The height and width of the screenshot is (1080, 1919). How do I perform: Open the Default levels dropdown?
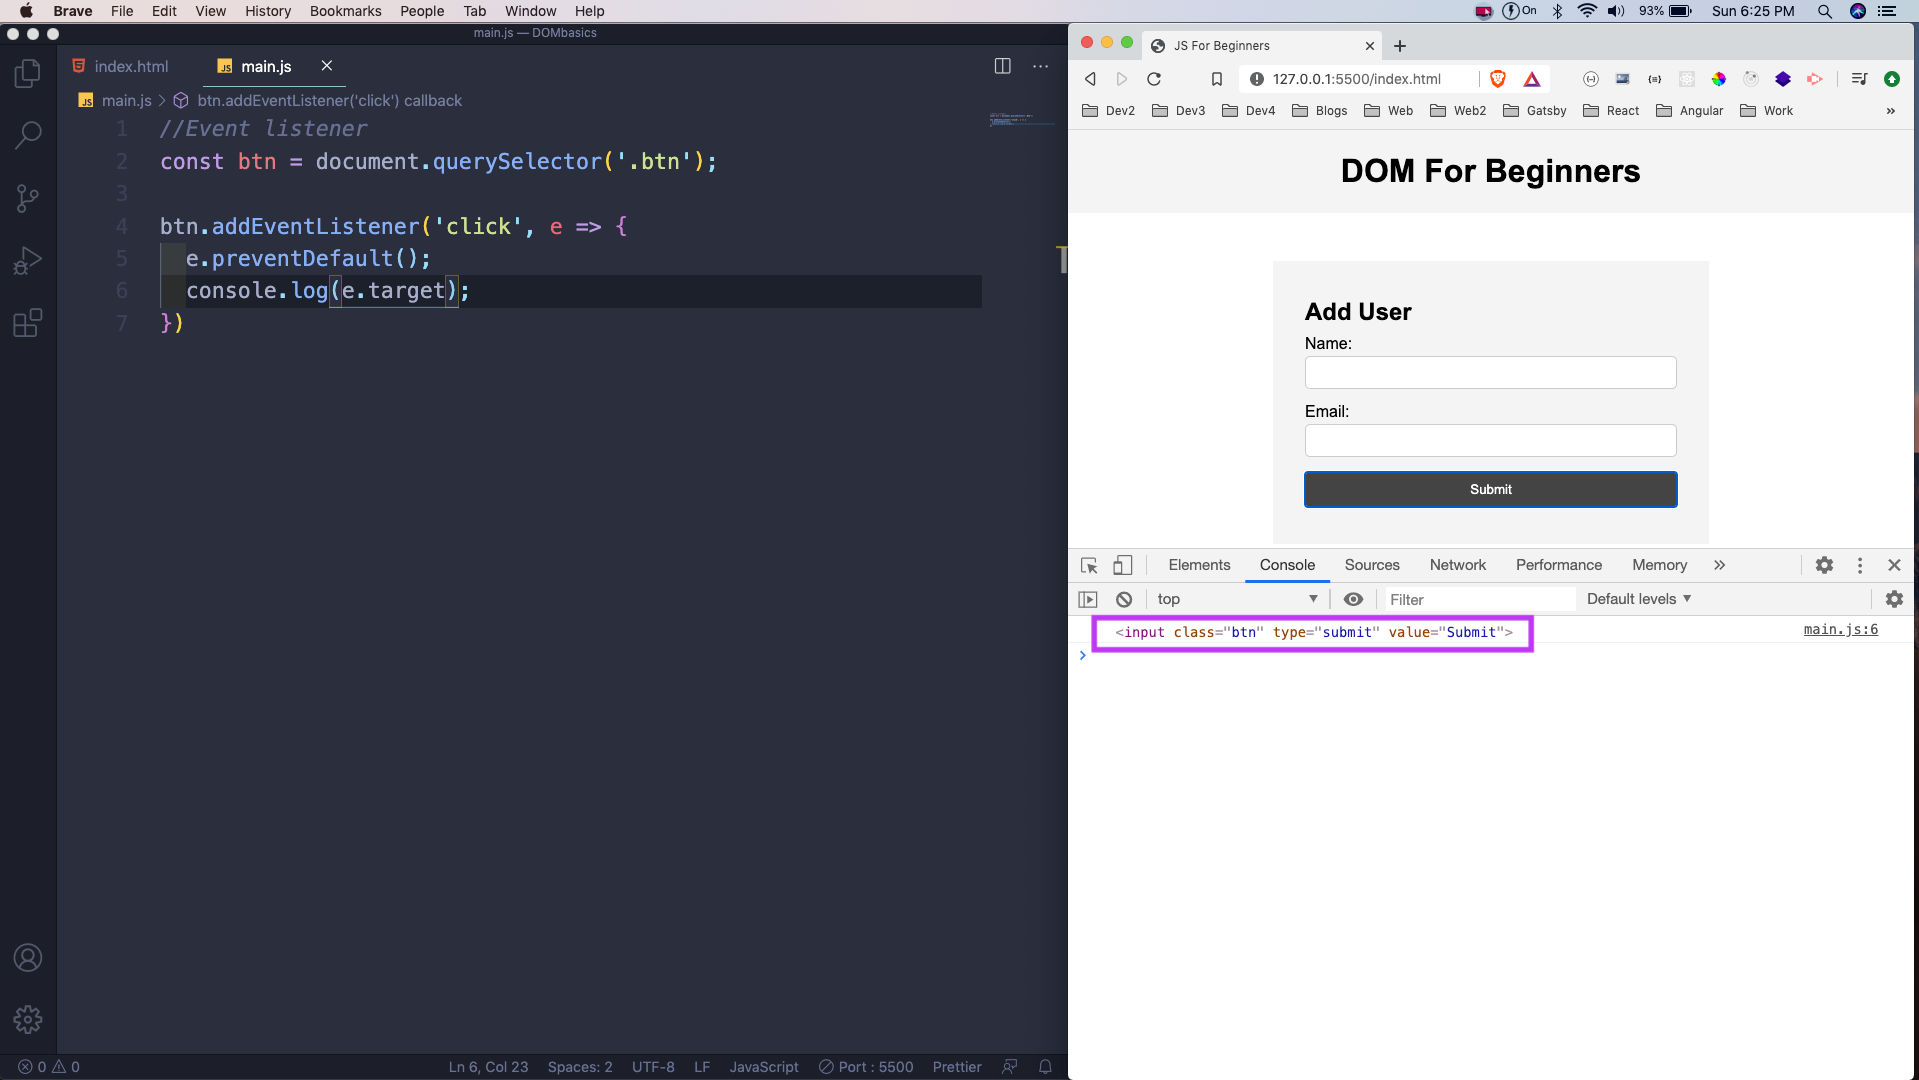(x=1639, y=599)
